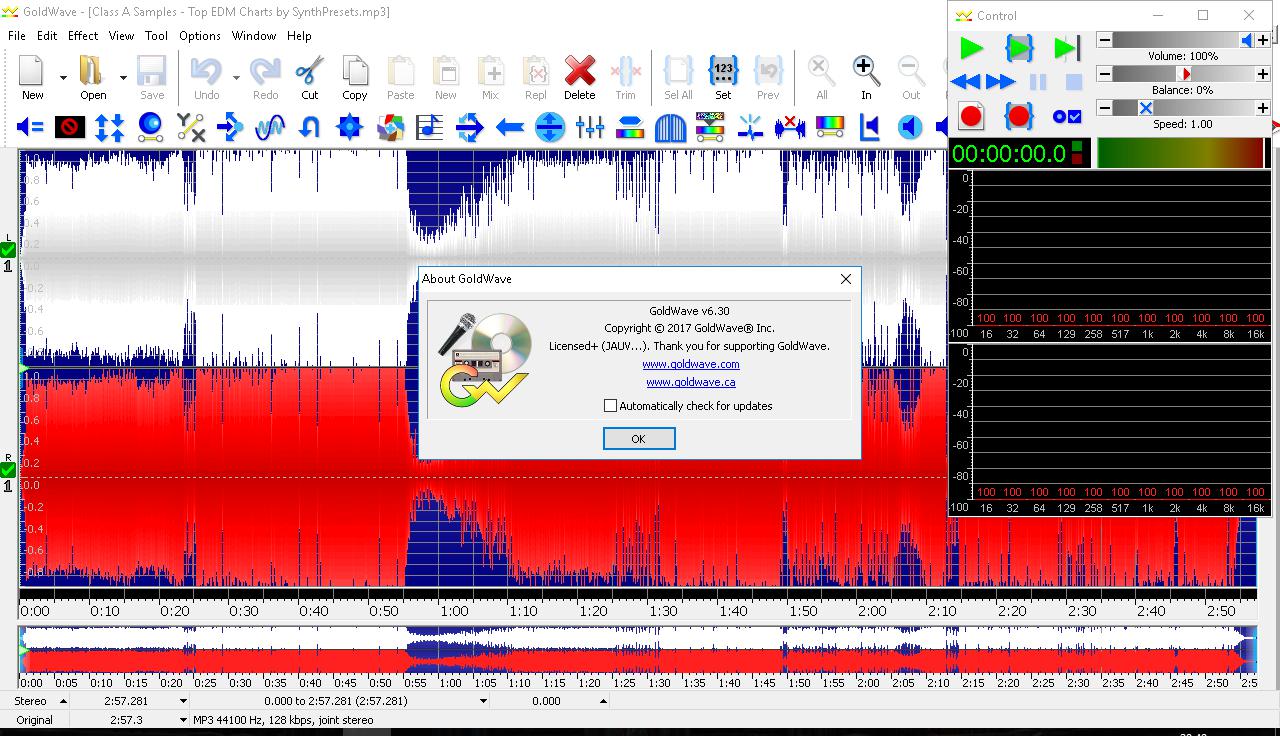Viewport: 1280px width, 736px height.
Task: Click the Balance slider minus button
Action: pos(1104,74)
